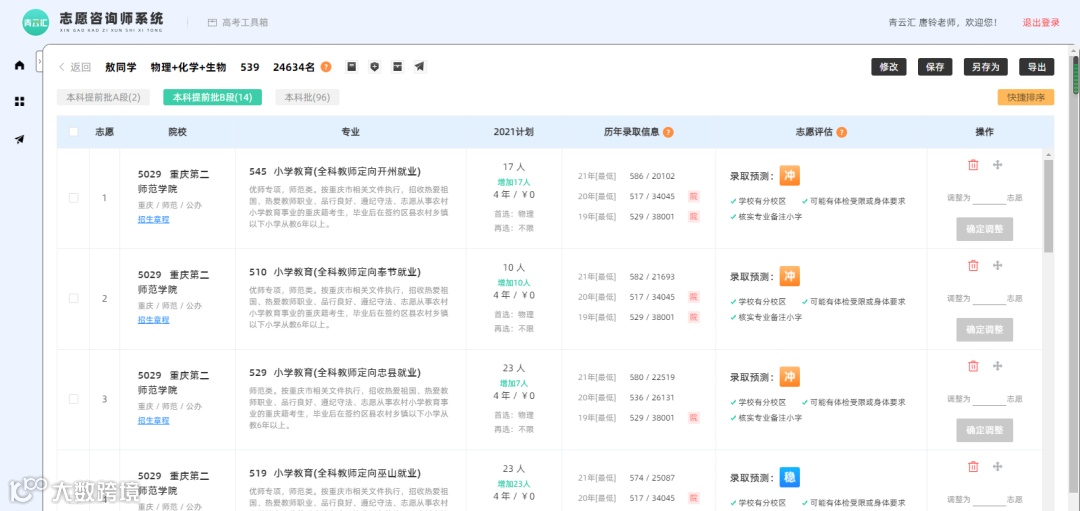
Task: Click the paper plane icon in header row
Action: 419,67
